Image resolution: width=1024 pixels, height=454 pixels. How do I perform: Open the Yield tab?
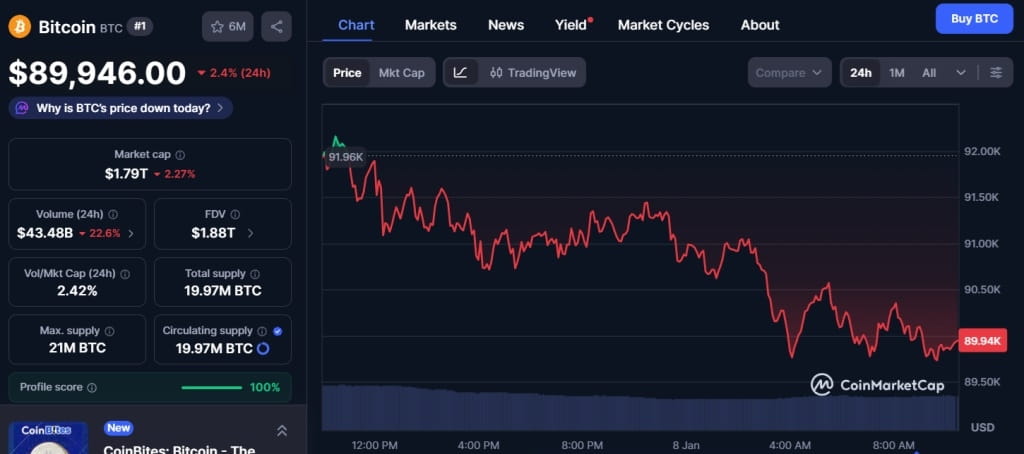[573, 25]
